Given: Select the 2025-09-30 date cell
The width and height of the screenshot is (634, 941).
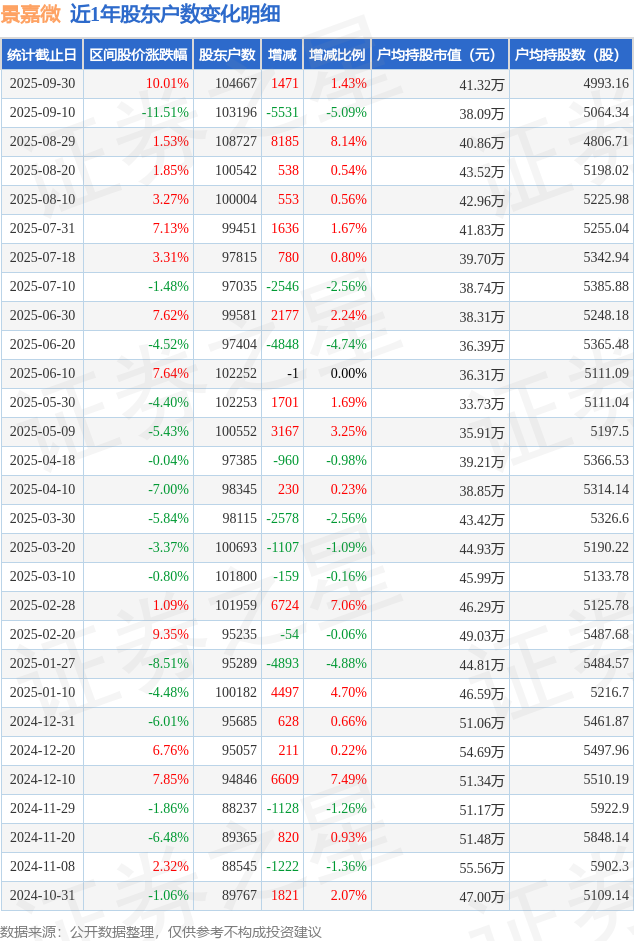Looking at the screenshot, I should [42, 84].
